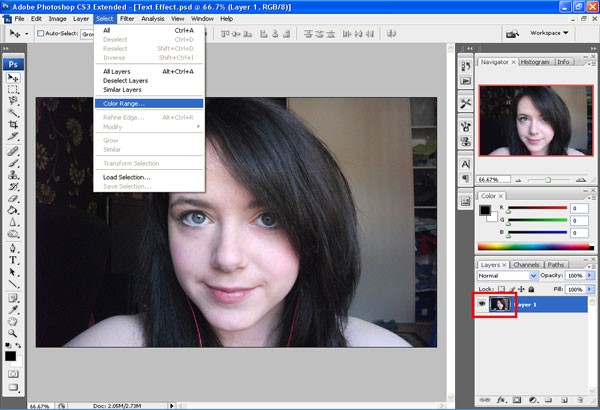Toggle lock image pixels
Screen dimensions: 600x410
[x=512, y=289]
